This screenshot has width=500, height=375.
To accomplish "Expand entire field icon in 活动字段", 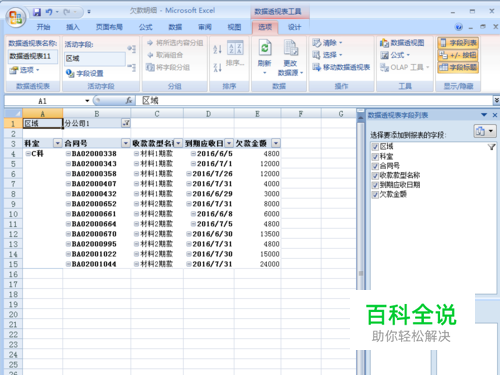I will coord(132,49).
